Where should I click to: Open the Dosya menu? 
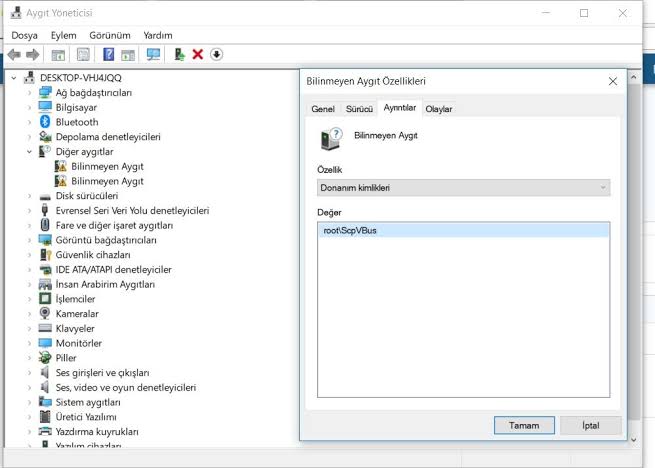(24, 36)
